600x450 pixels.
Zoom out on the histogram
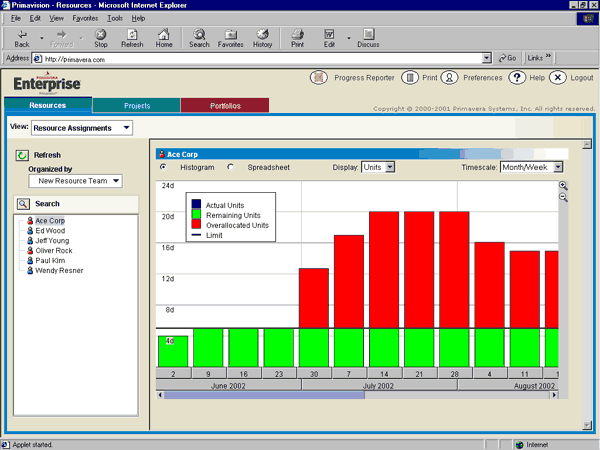pos(563,197)
